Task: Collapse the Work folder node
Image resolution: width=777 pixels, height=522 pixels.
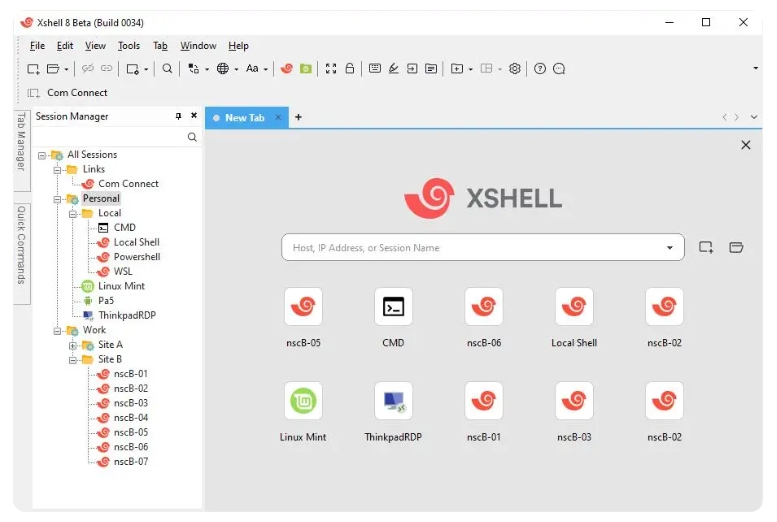Action: [57, 331]
